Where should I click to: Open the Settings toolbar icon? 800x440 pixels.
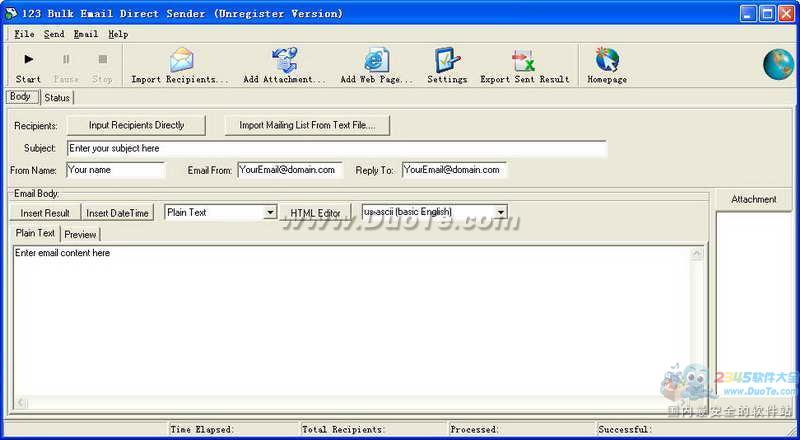pos(447,61)
